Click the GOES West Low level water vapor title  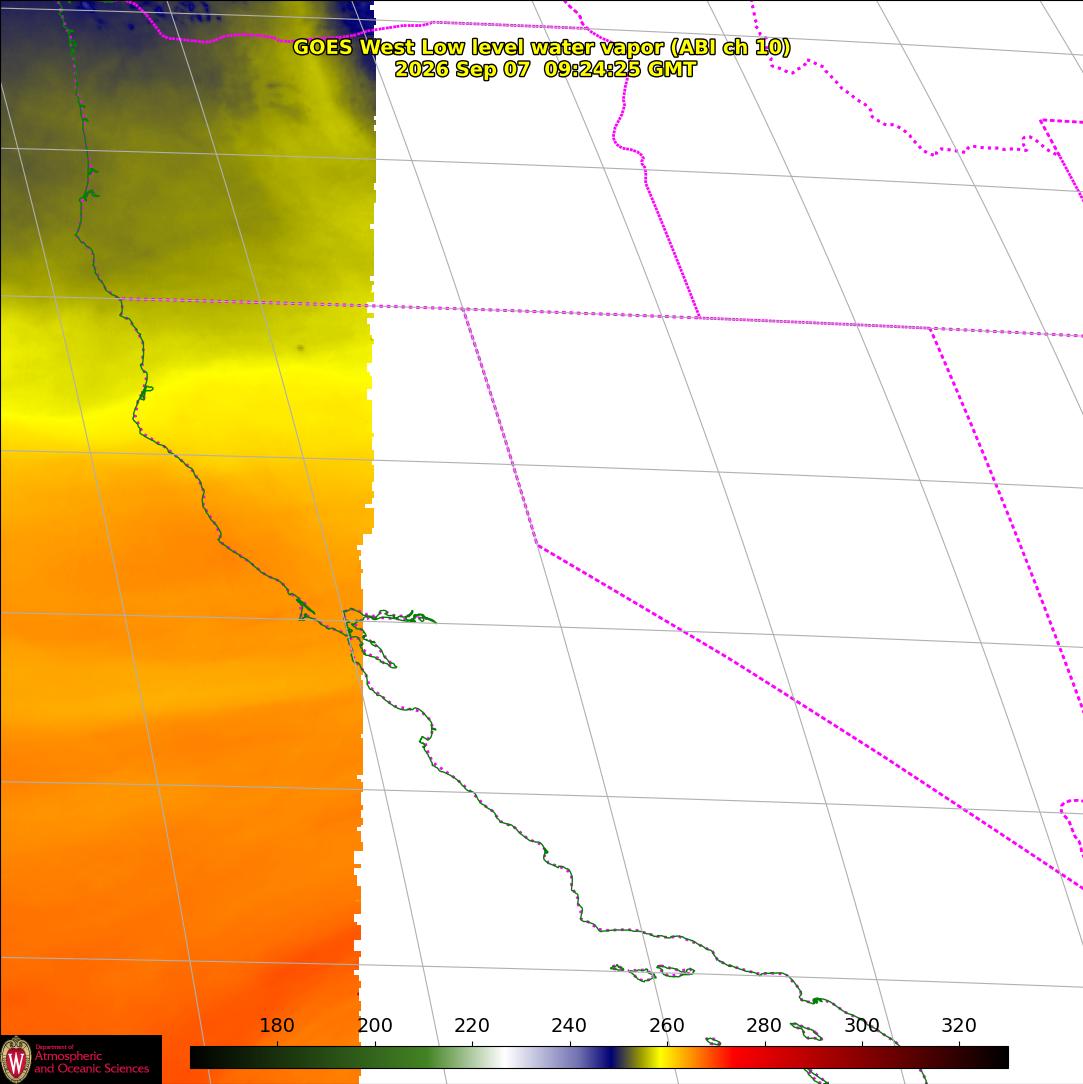coord(542,47)
